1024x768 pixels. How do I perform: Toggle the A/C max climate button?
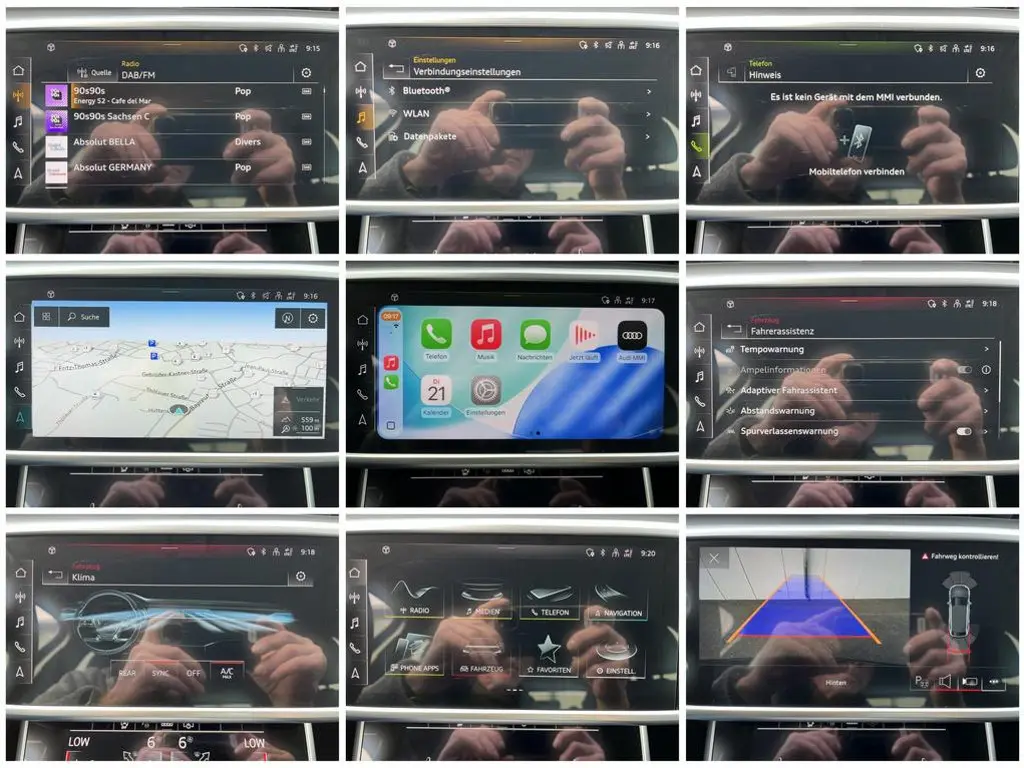[x=225, y=673]
